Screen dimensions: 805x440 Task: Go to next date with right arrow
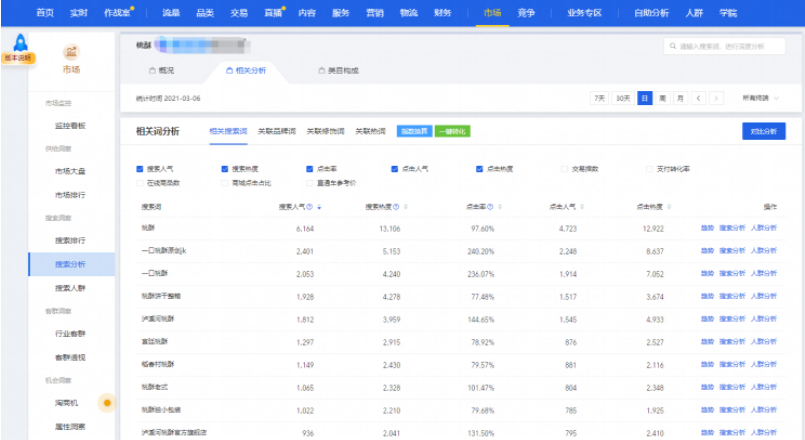pos(716,98)
